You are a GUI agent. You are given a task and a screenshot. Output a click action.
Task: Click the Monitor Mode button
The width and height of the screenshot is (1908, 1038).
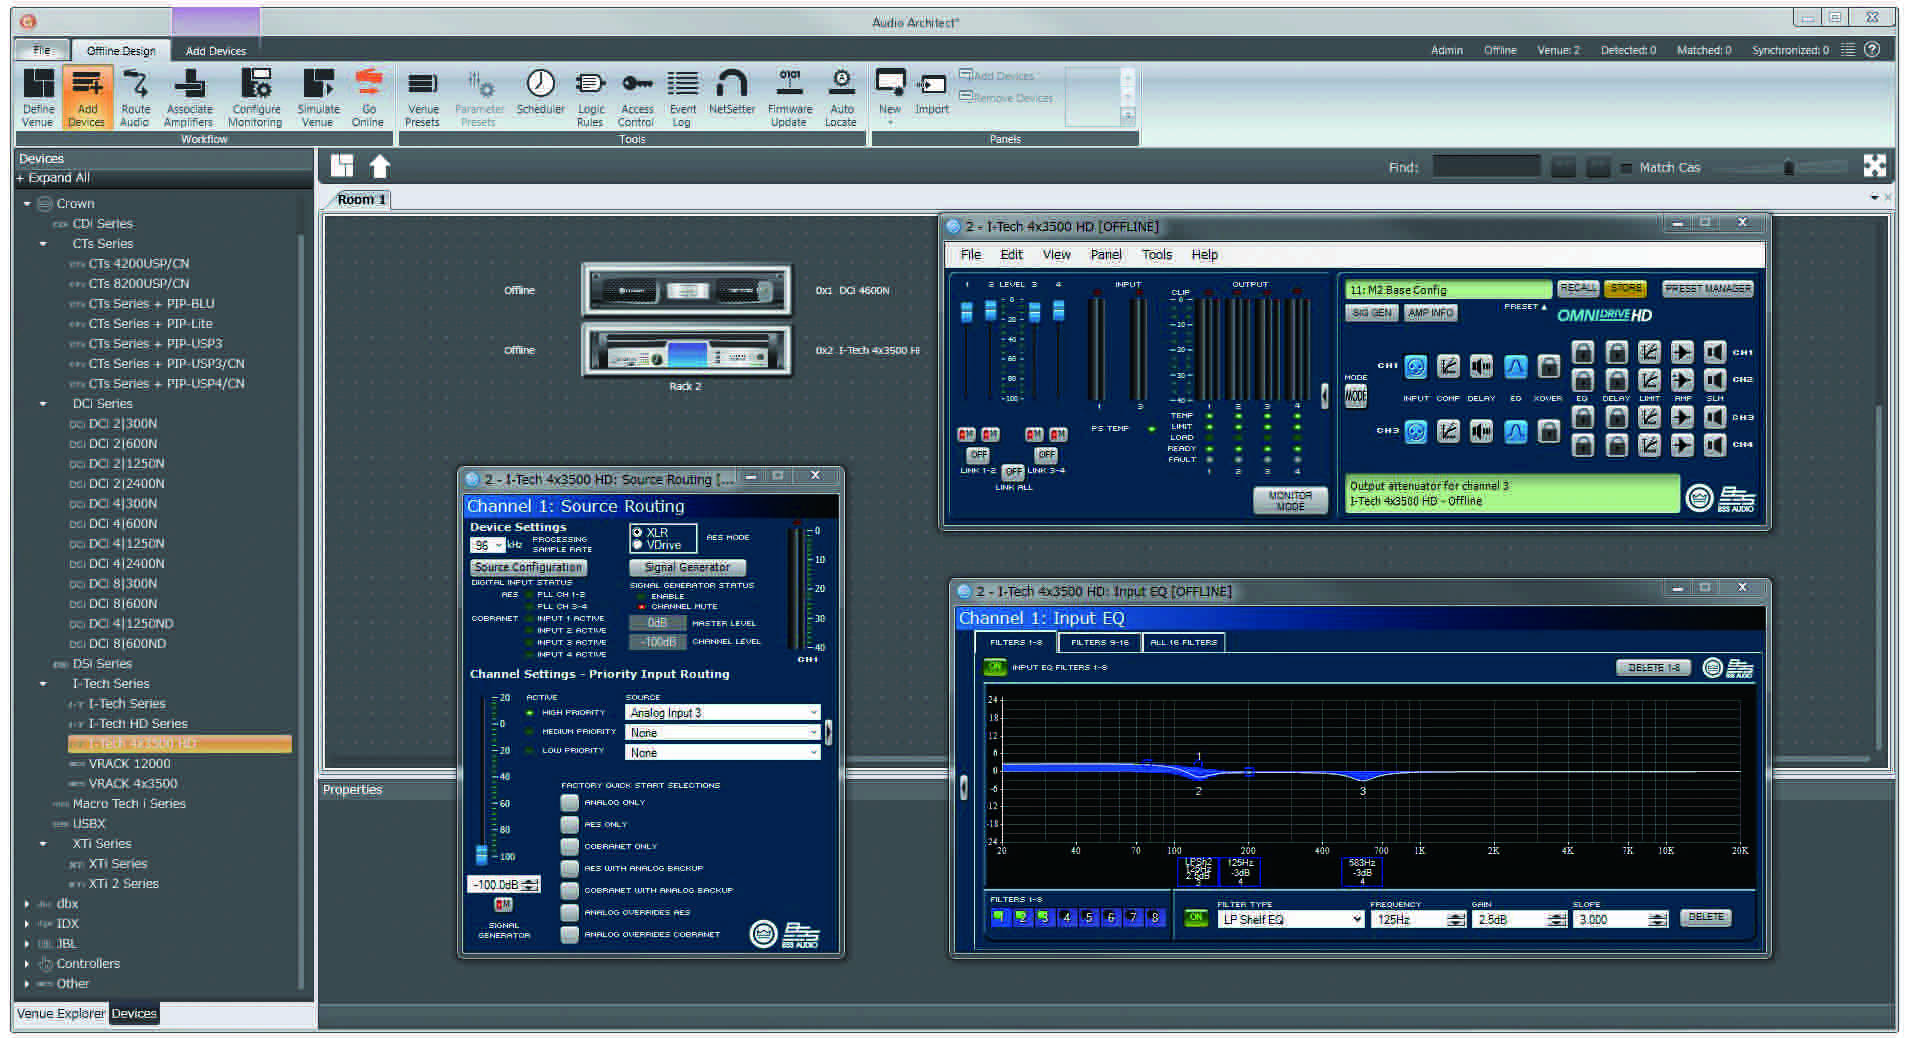click(x=1290, y=500)
